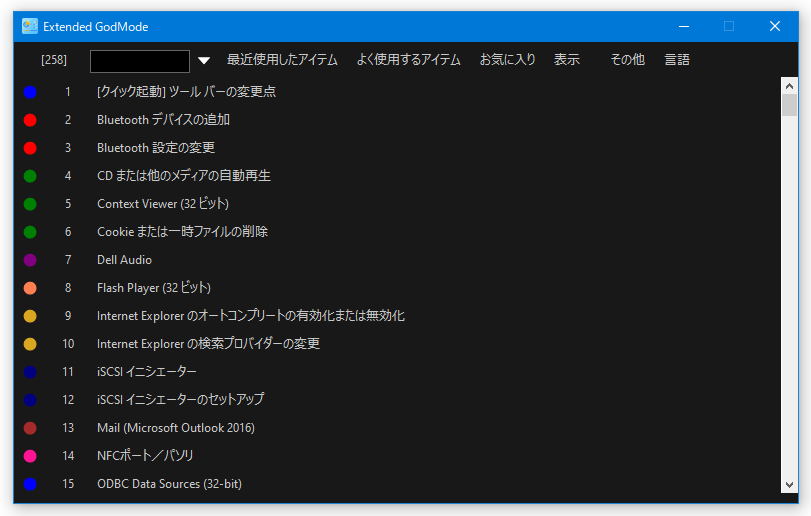This screenshot has height=516, width=811.
Task: Click the scrollbar down arrow
Action: [x=789, y=484]
